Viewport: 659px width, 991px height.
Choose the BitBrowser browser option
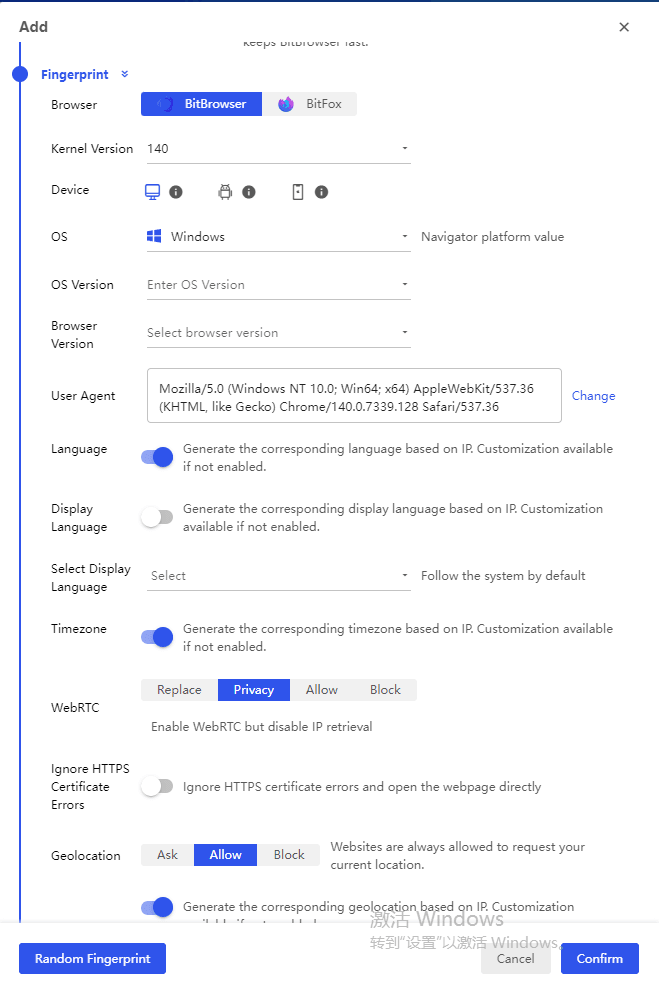[202, 104]
